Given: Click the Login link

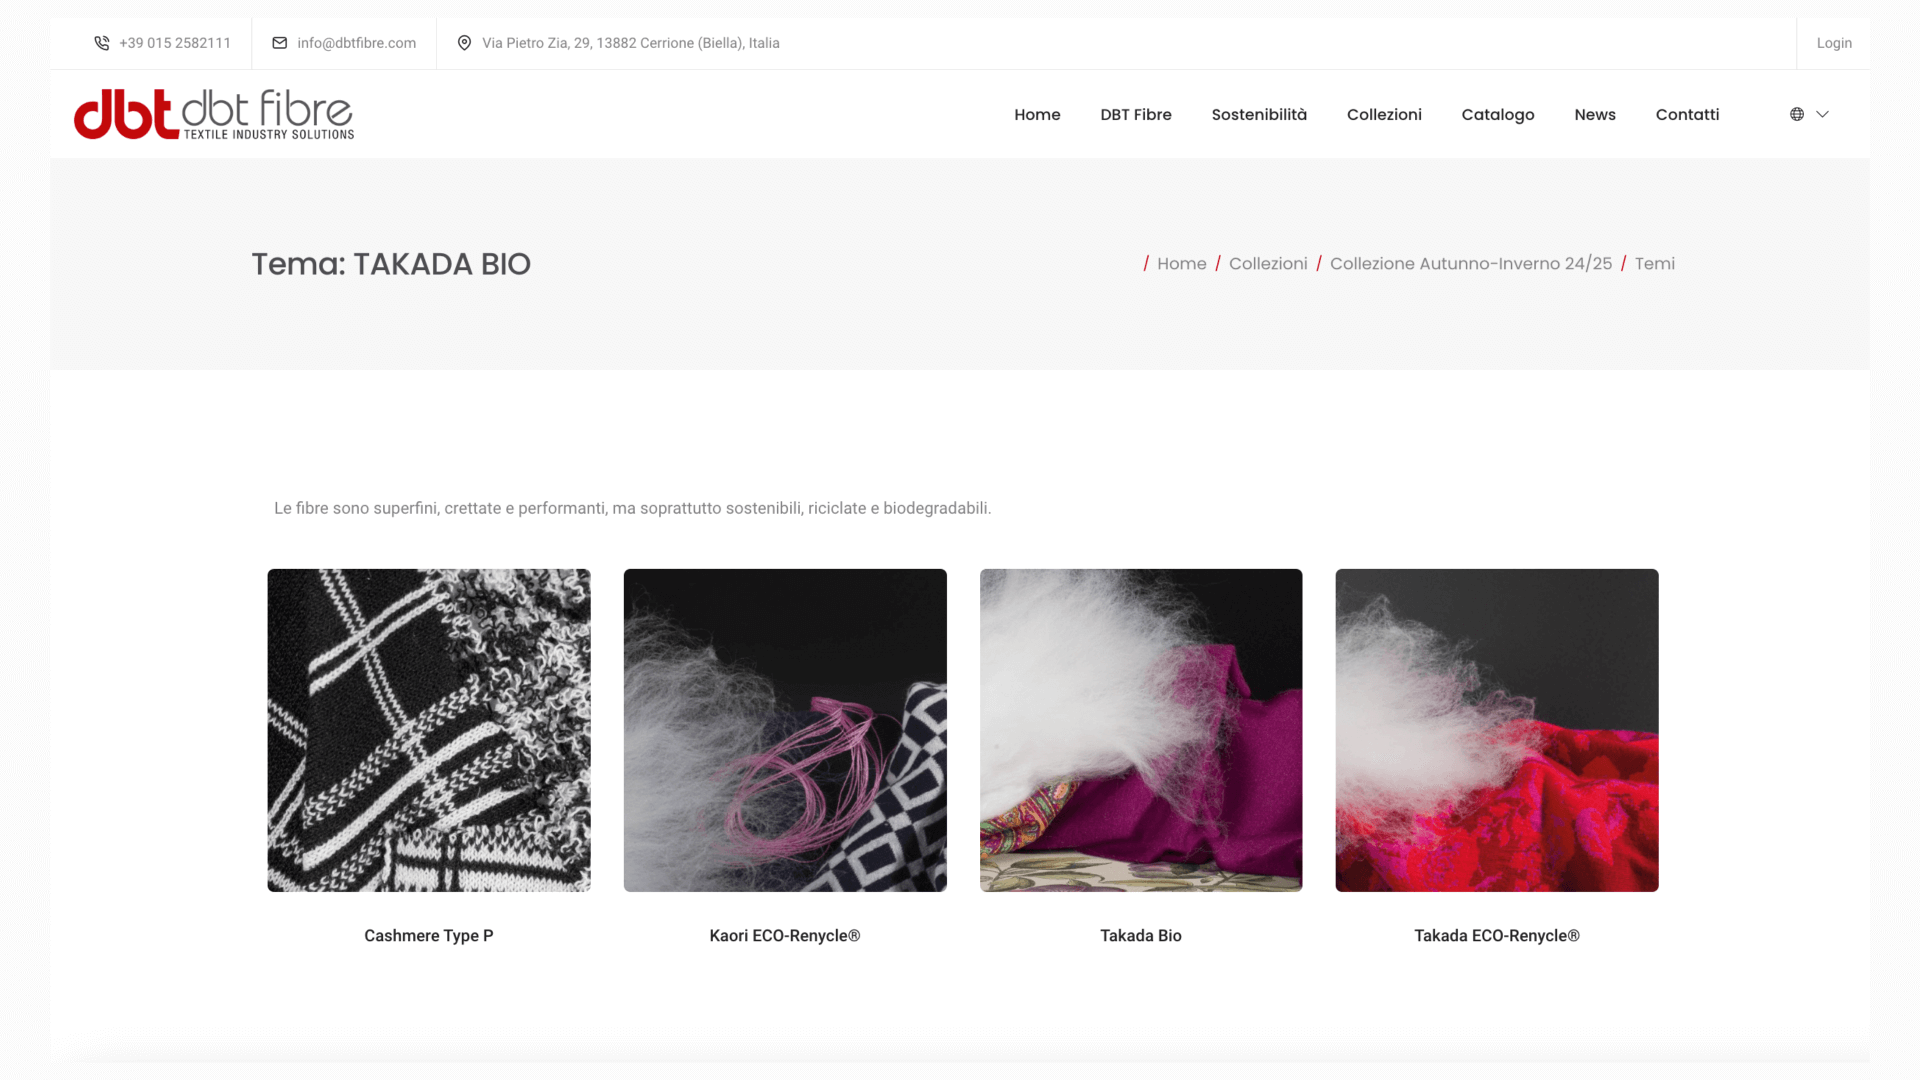Looking at the screenshot, I should [x=1834, y=43].
